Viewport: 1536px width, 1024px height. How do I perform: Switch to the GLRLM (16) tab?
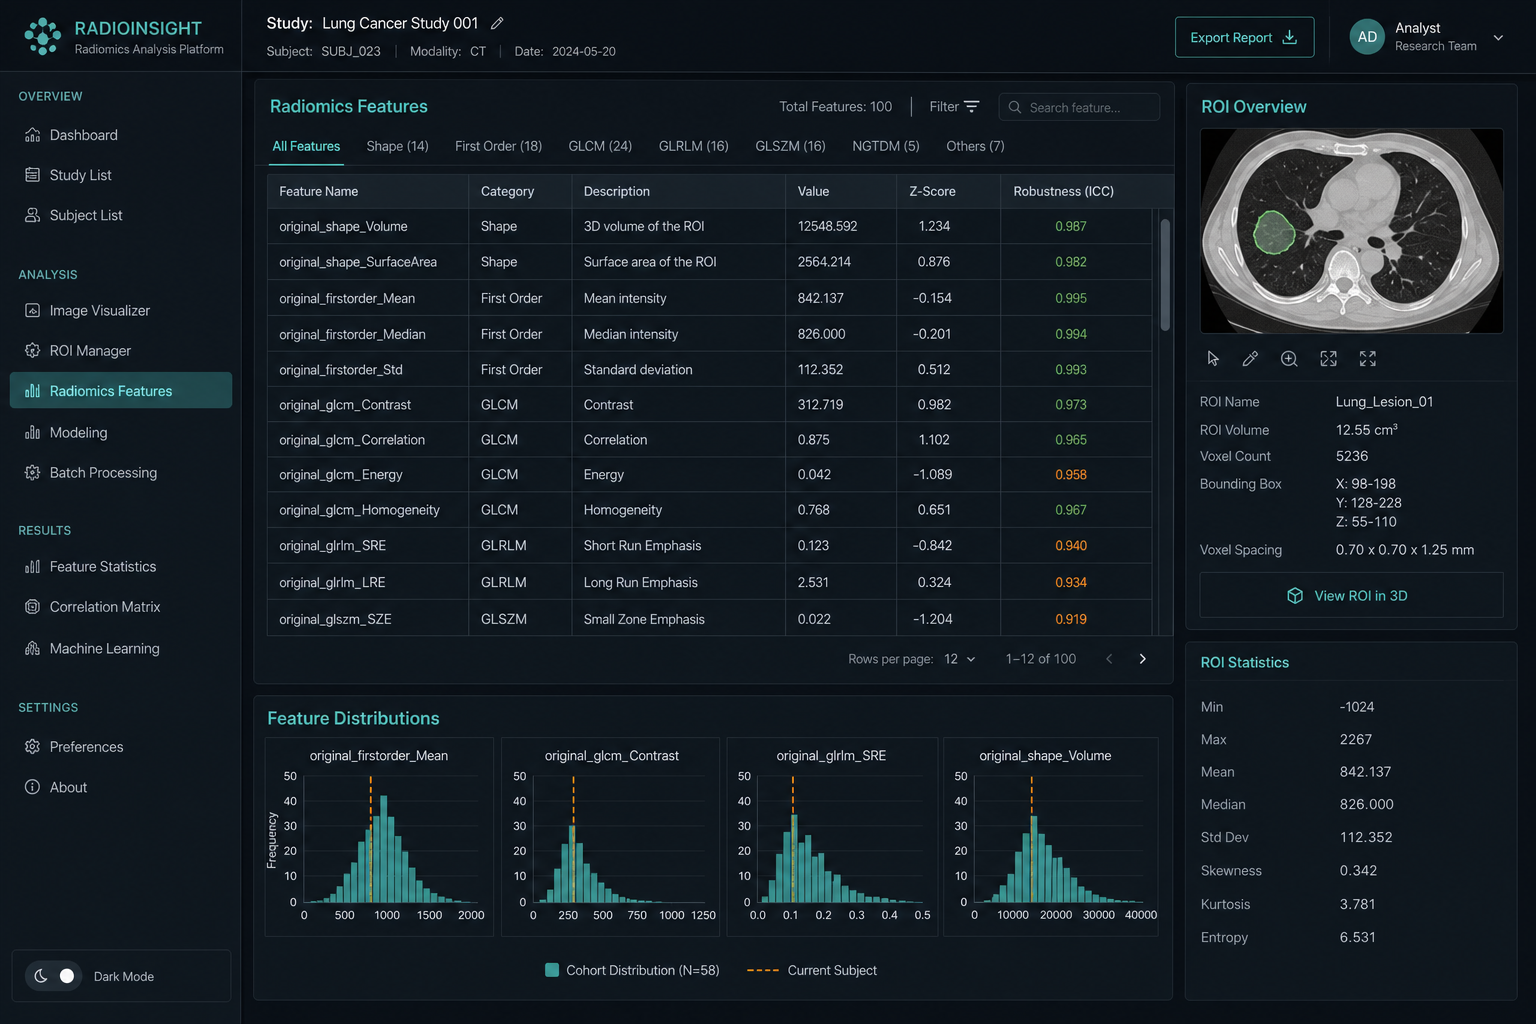click(x=693, y=146)
